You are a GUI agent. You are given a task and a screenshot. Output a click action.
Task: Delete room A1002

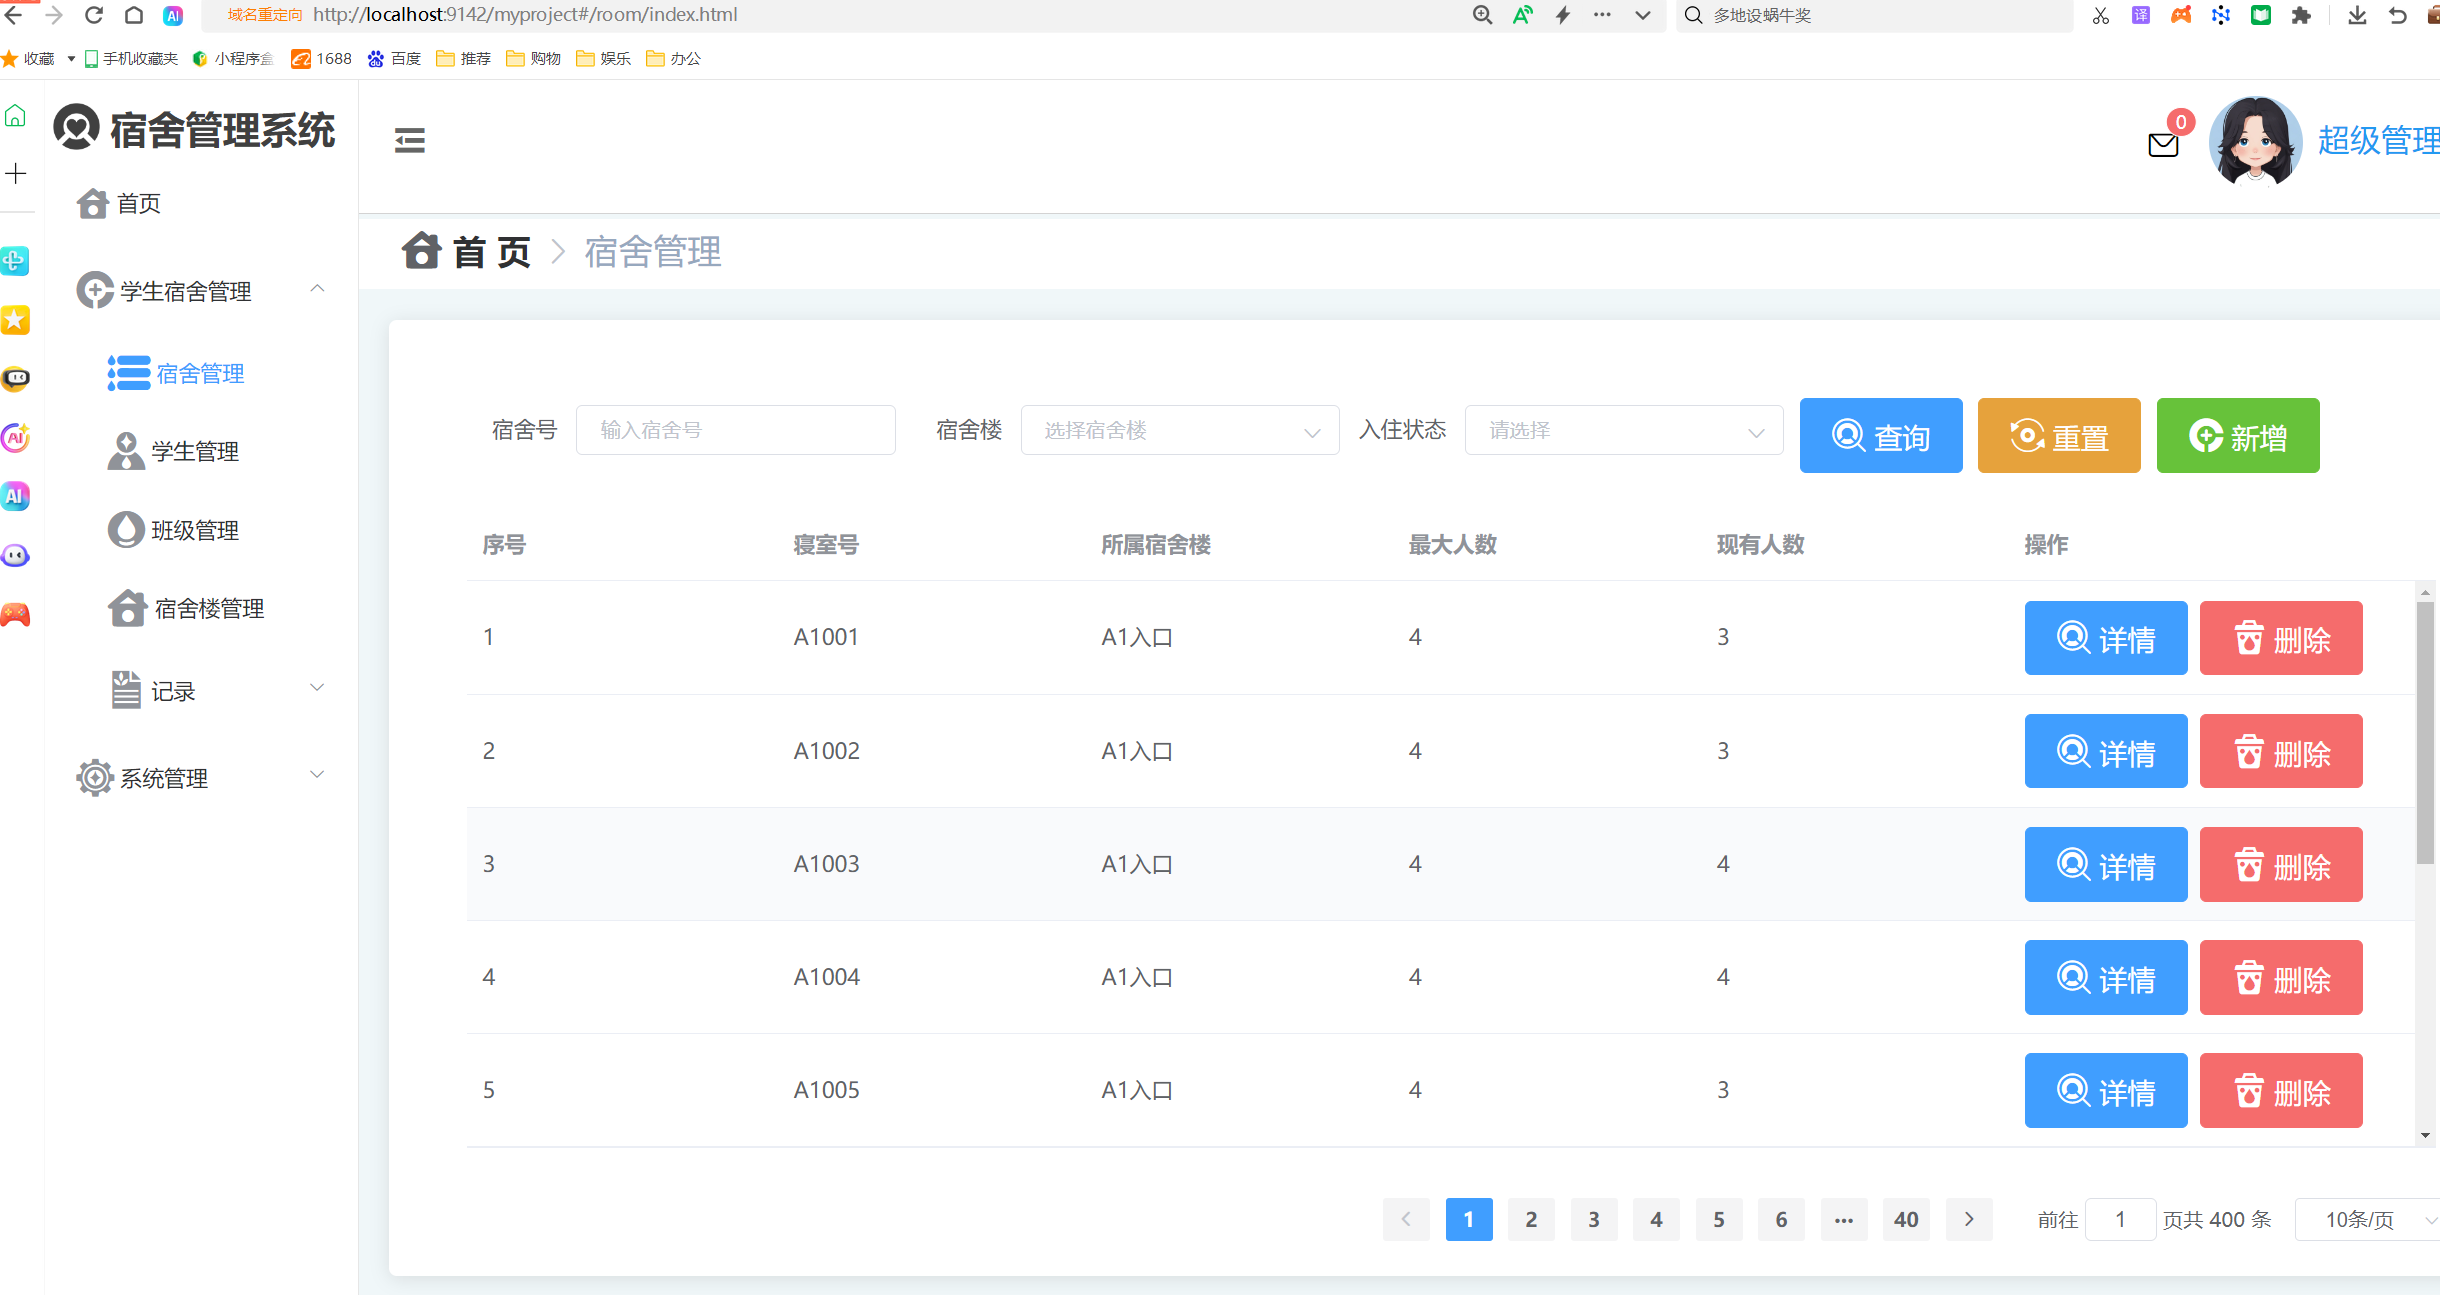(x=2281, y=751)
